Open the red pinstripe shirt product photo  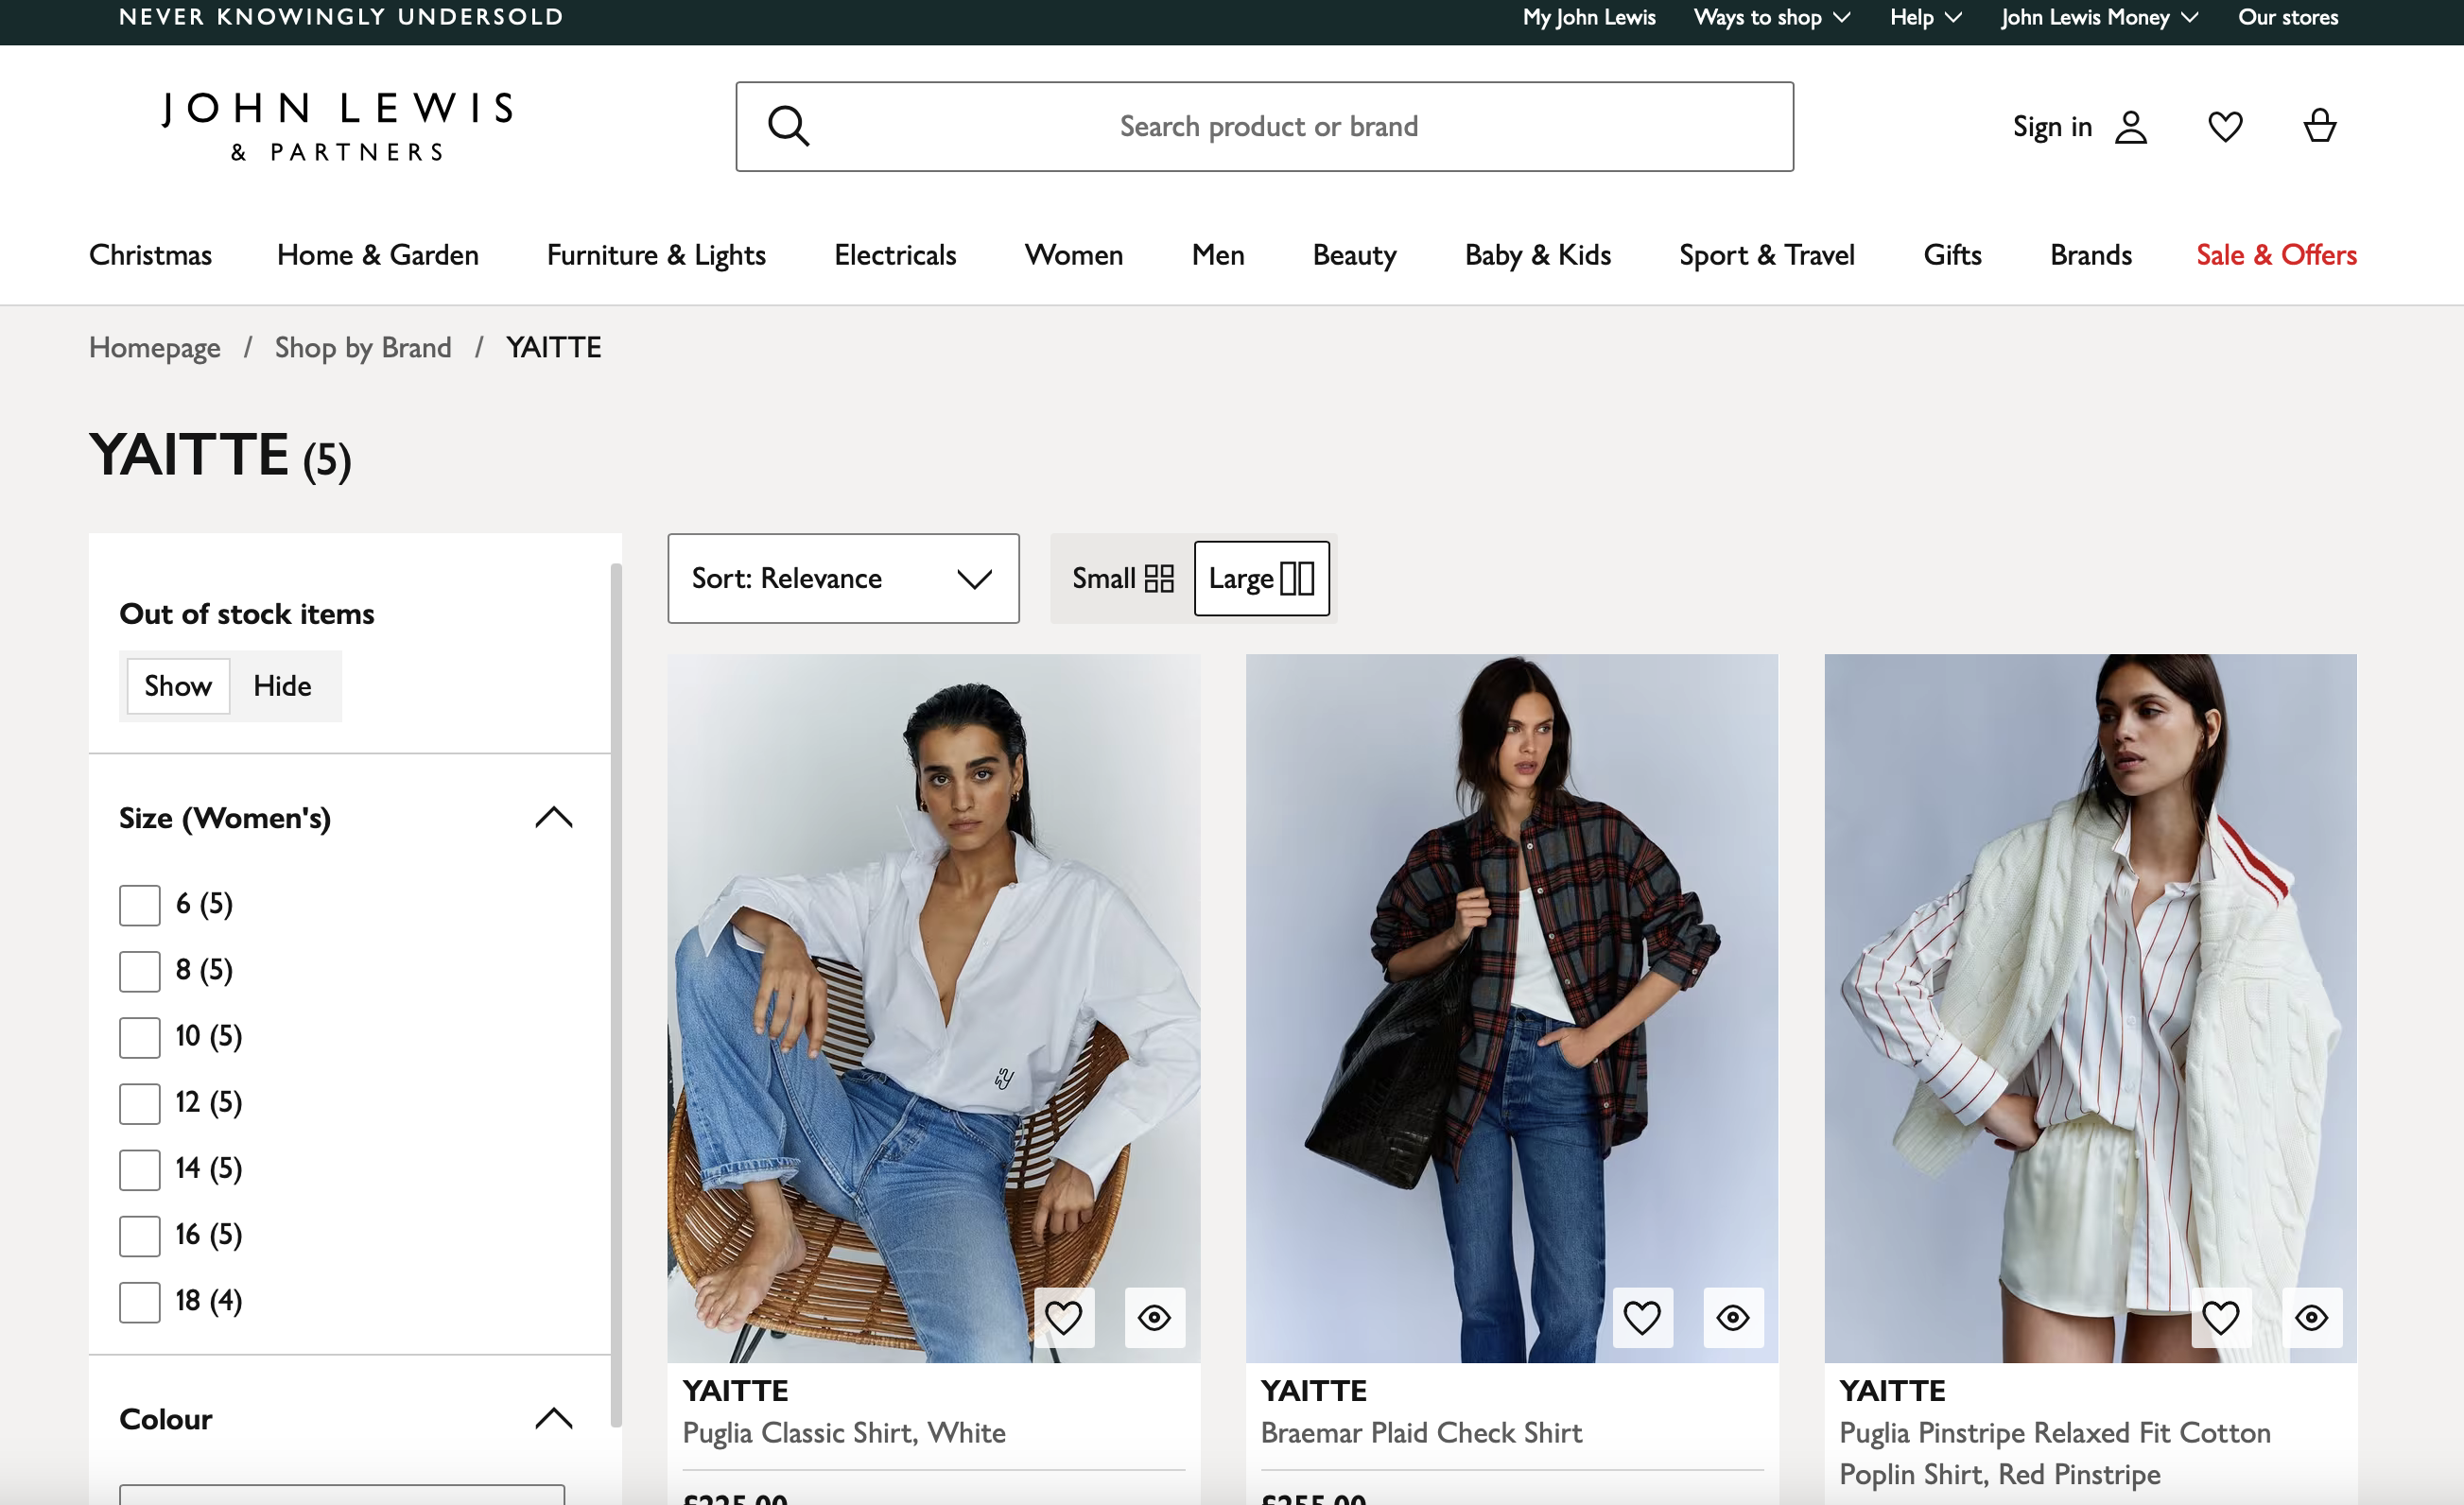(x=2090, y=1008)
